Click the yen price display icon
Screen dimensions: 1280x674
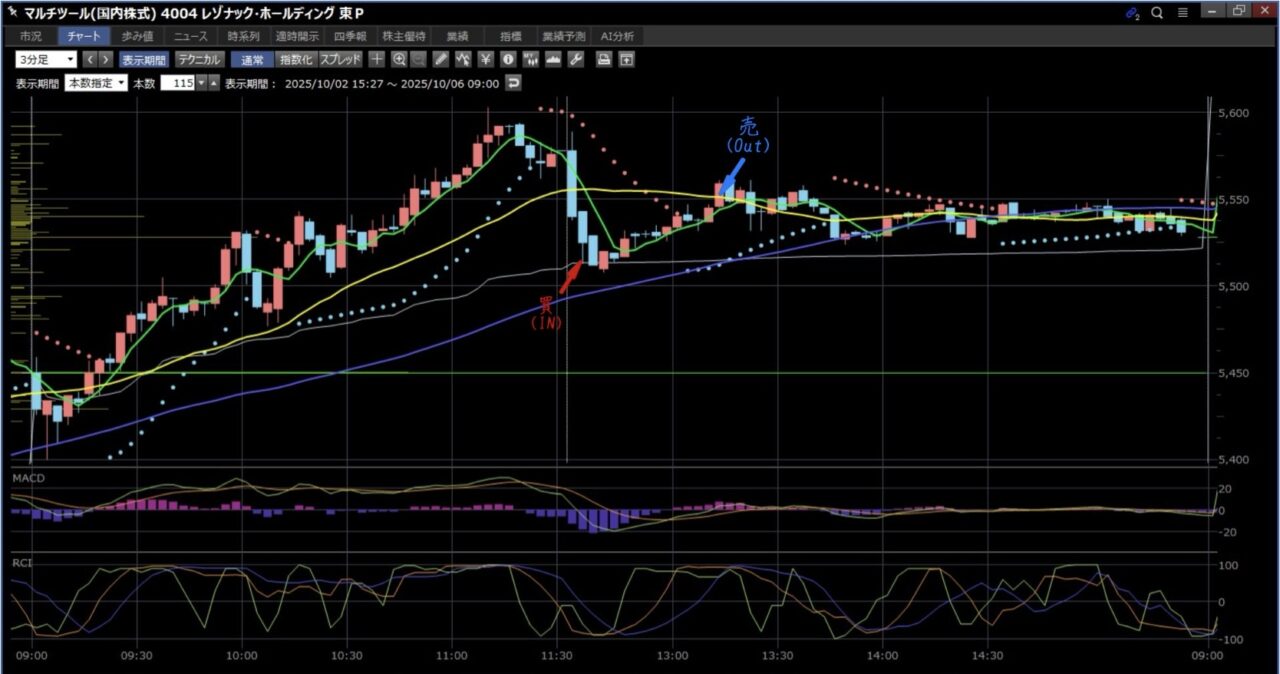(486, 59)
